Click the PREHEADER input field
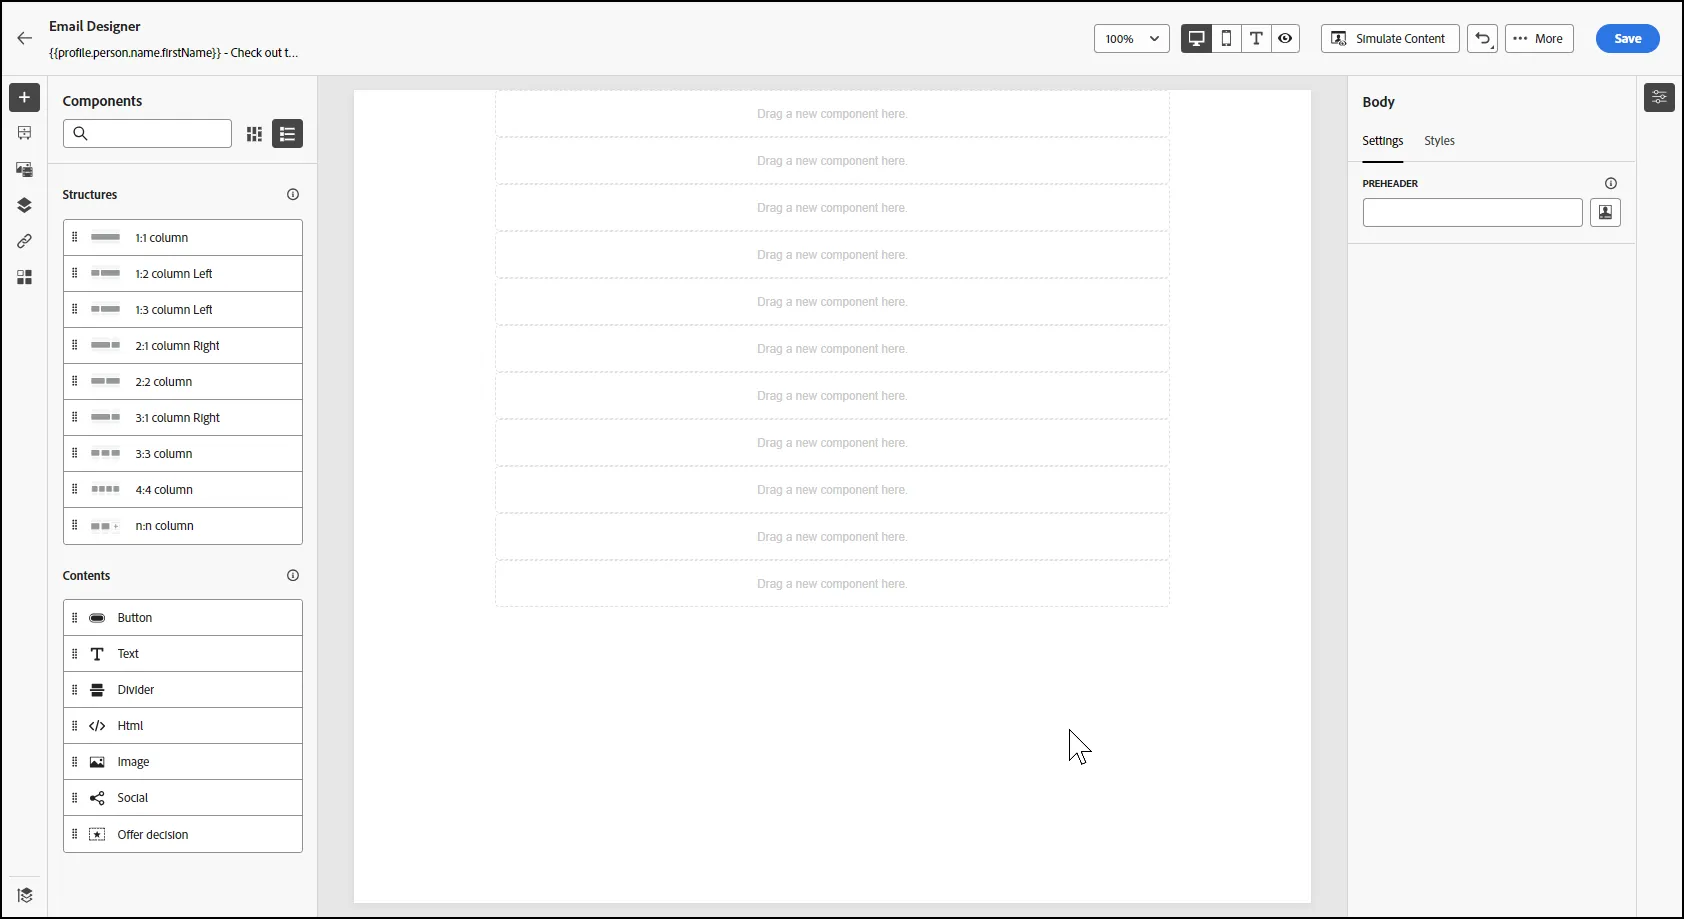The width and height of the screenshot is (1684, 919). (x=1472, y=213)
